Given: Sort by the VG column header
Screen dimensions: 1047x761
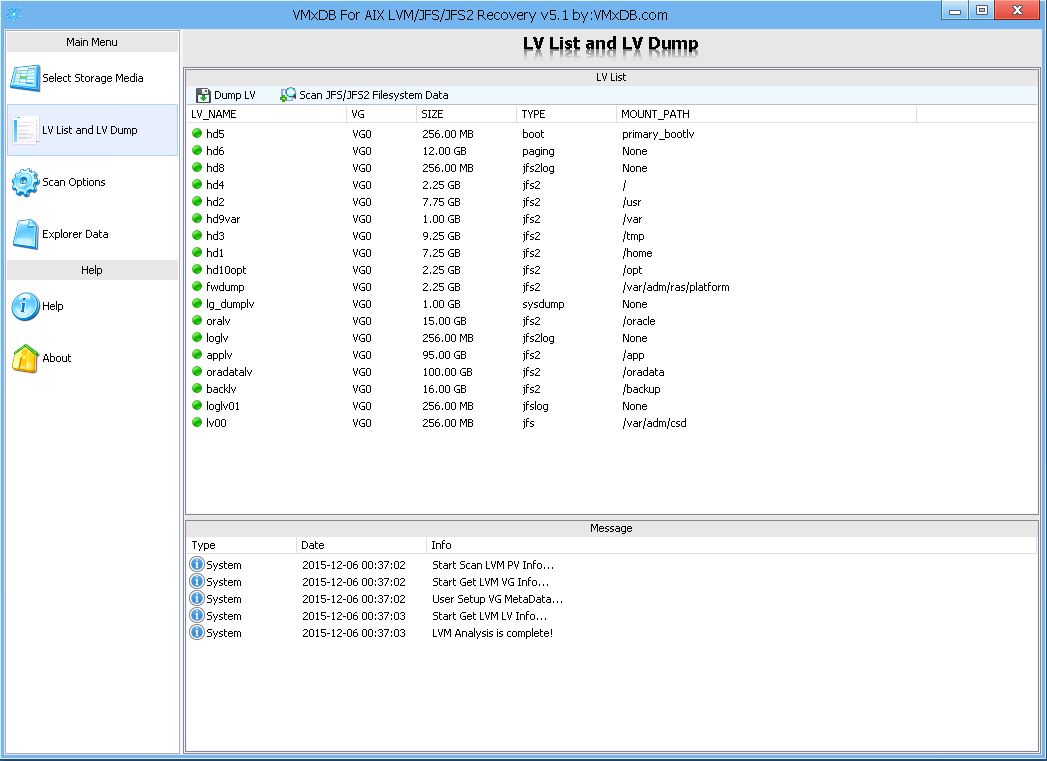Looking at the screenshot, I should (x=381, y=114).
